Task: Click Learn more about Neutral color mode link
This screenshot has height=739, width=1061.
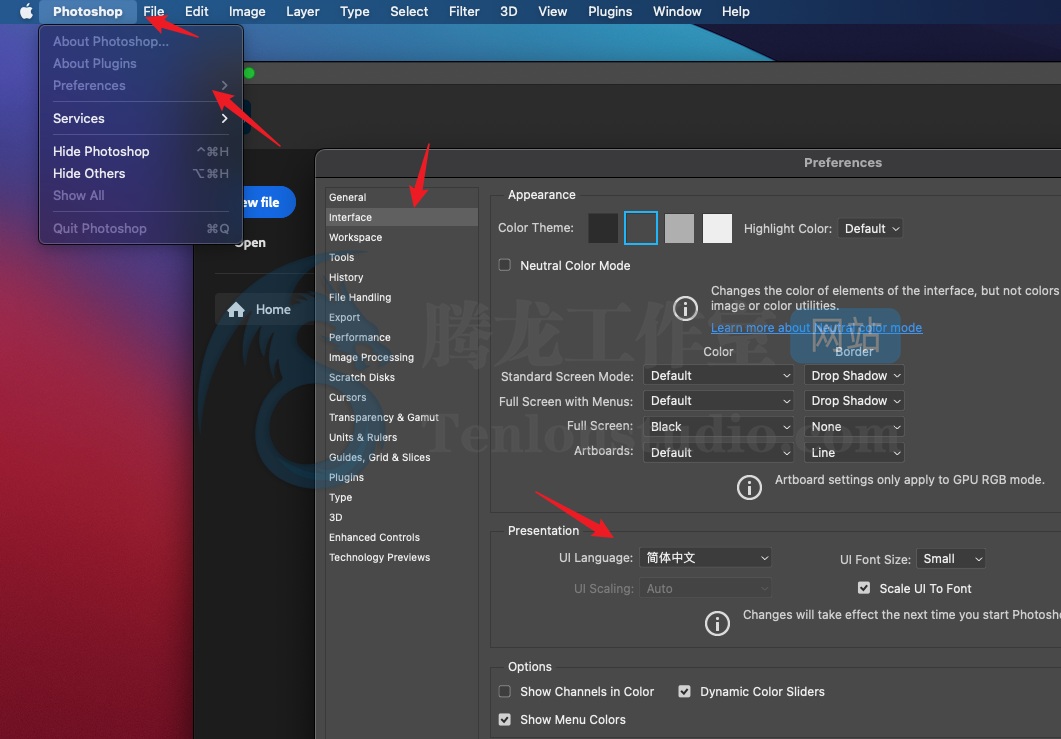Action: (x=816, y=328)
